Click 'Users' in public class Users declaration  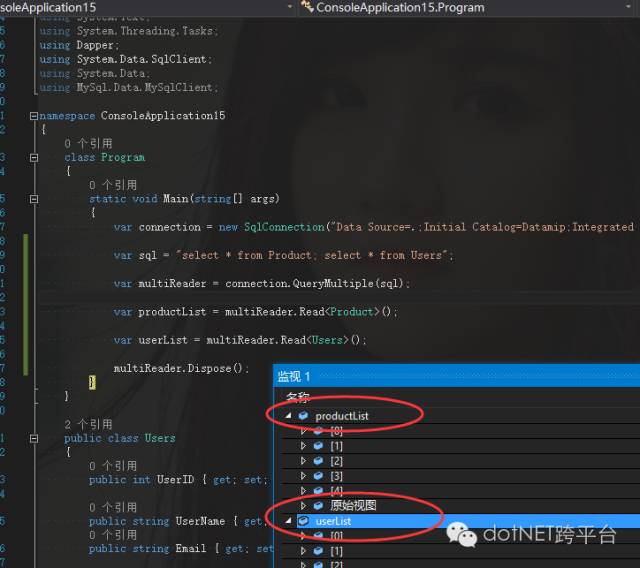pyautogui.click(x=160, y=438)
